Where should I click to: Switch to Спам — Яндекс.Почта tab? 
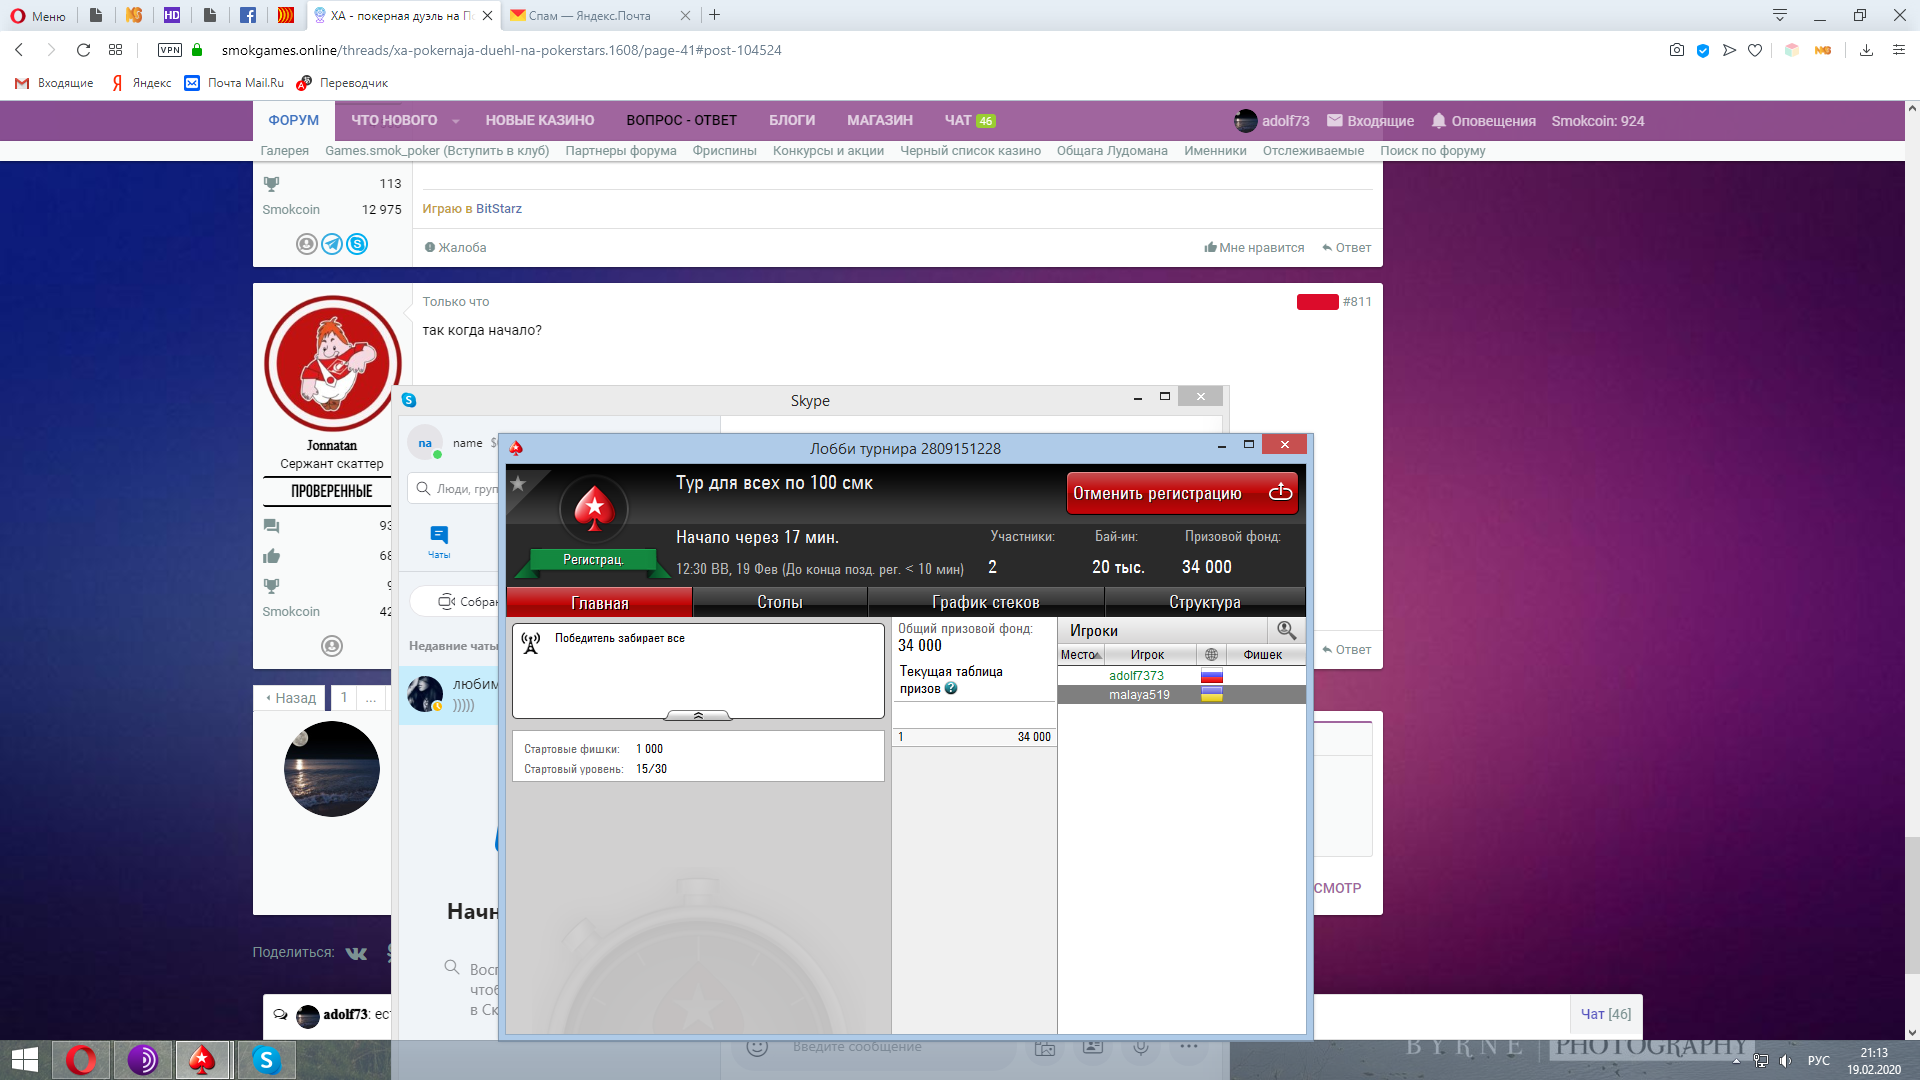point(590,15)
